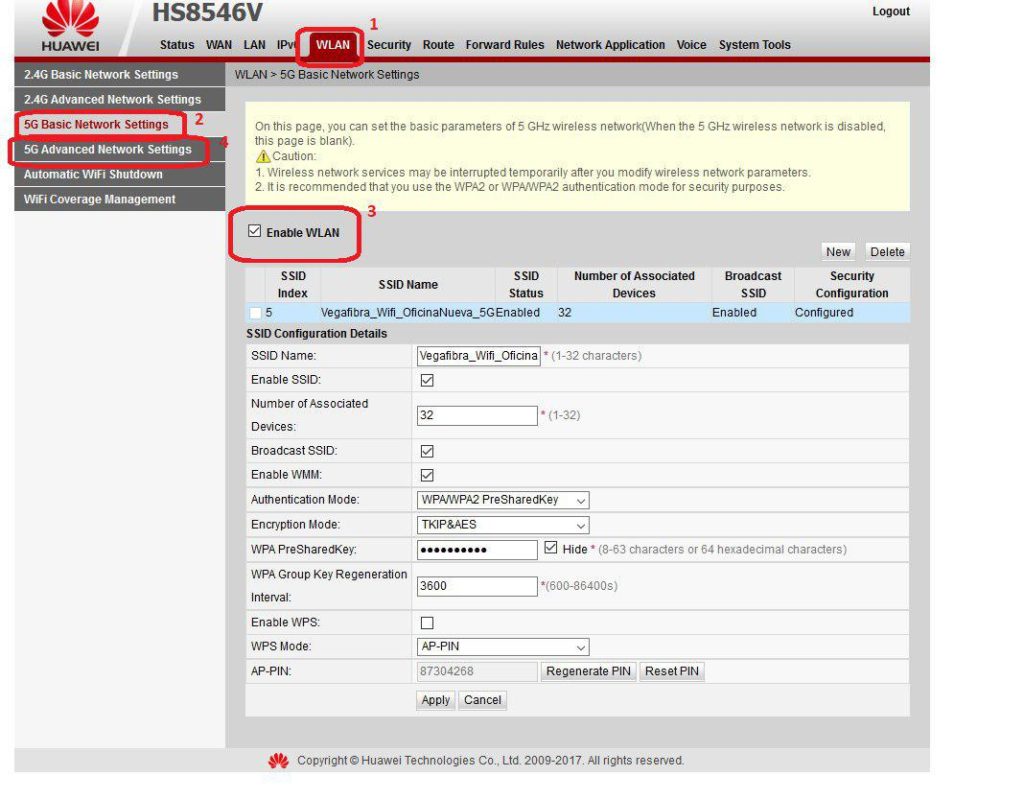Click the Security Configuration column header
1024x799 pixels.
pos(852,285)
